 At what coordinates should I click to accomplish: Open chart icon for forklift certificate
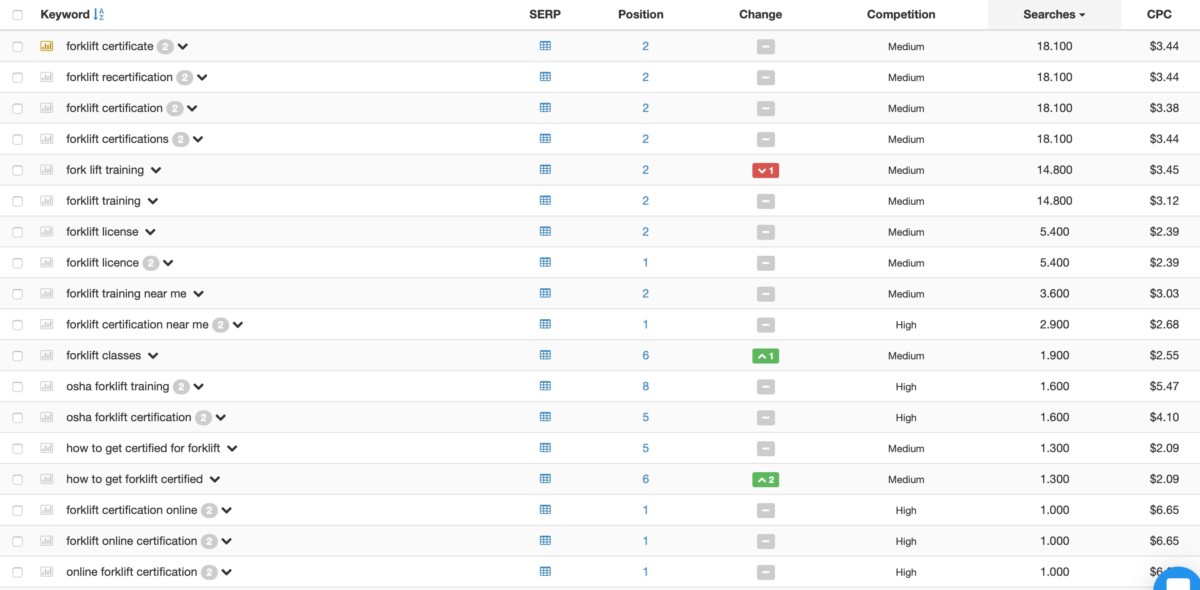click(47, 46)
